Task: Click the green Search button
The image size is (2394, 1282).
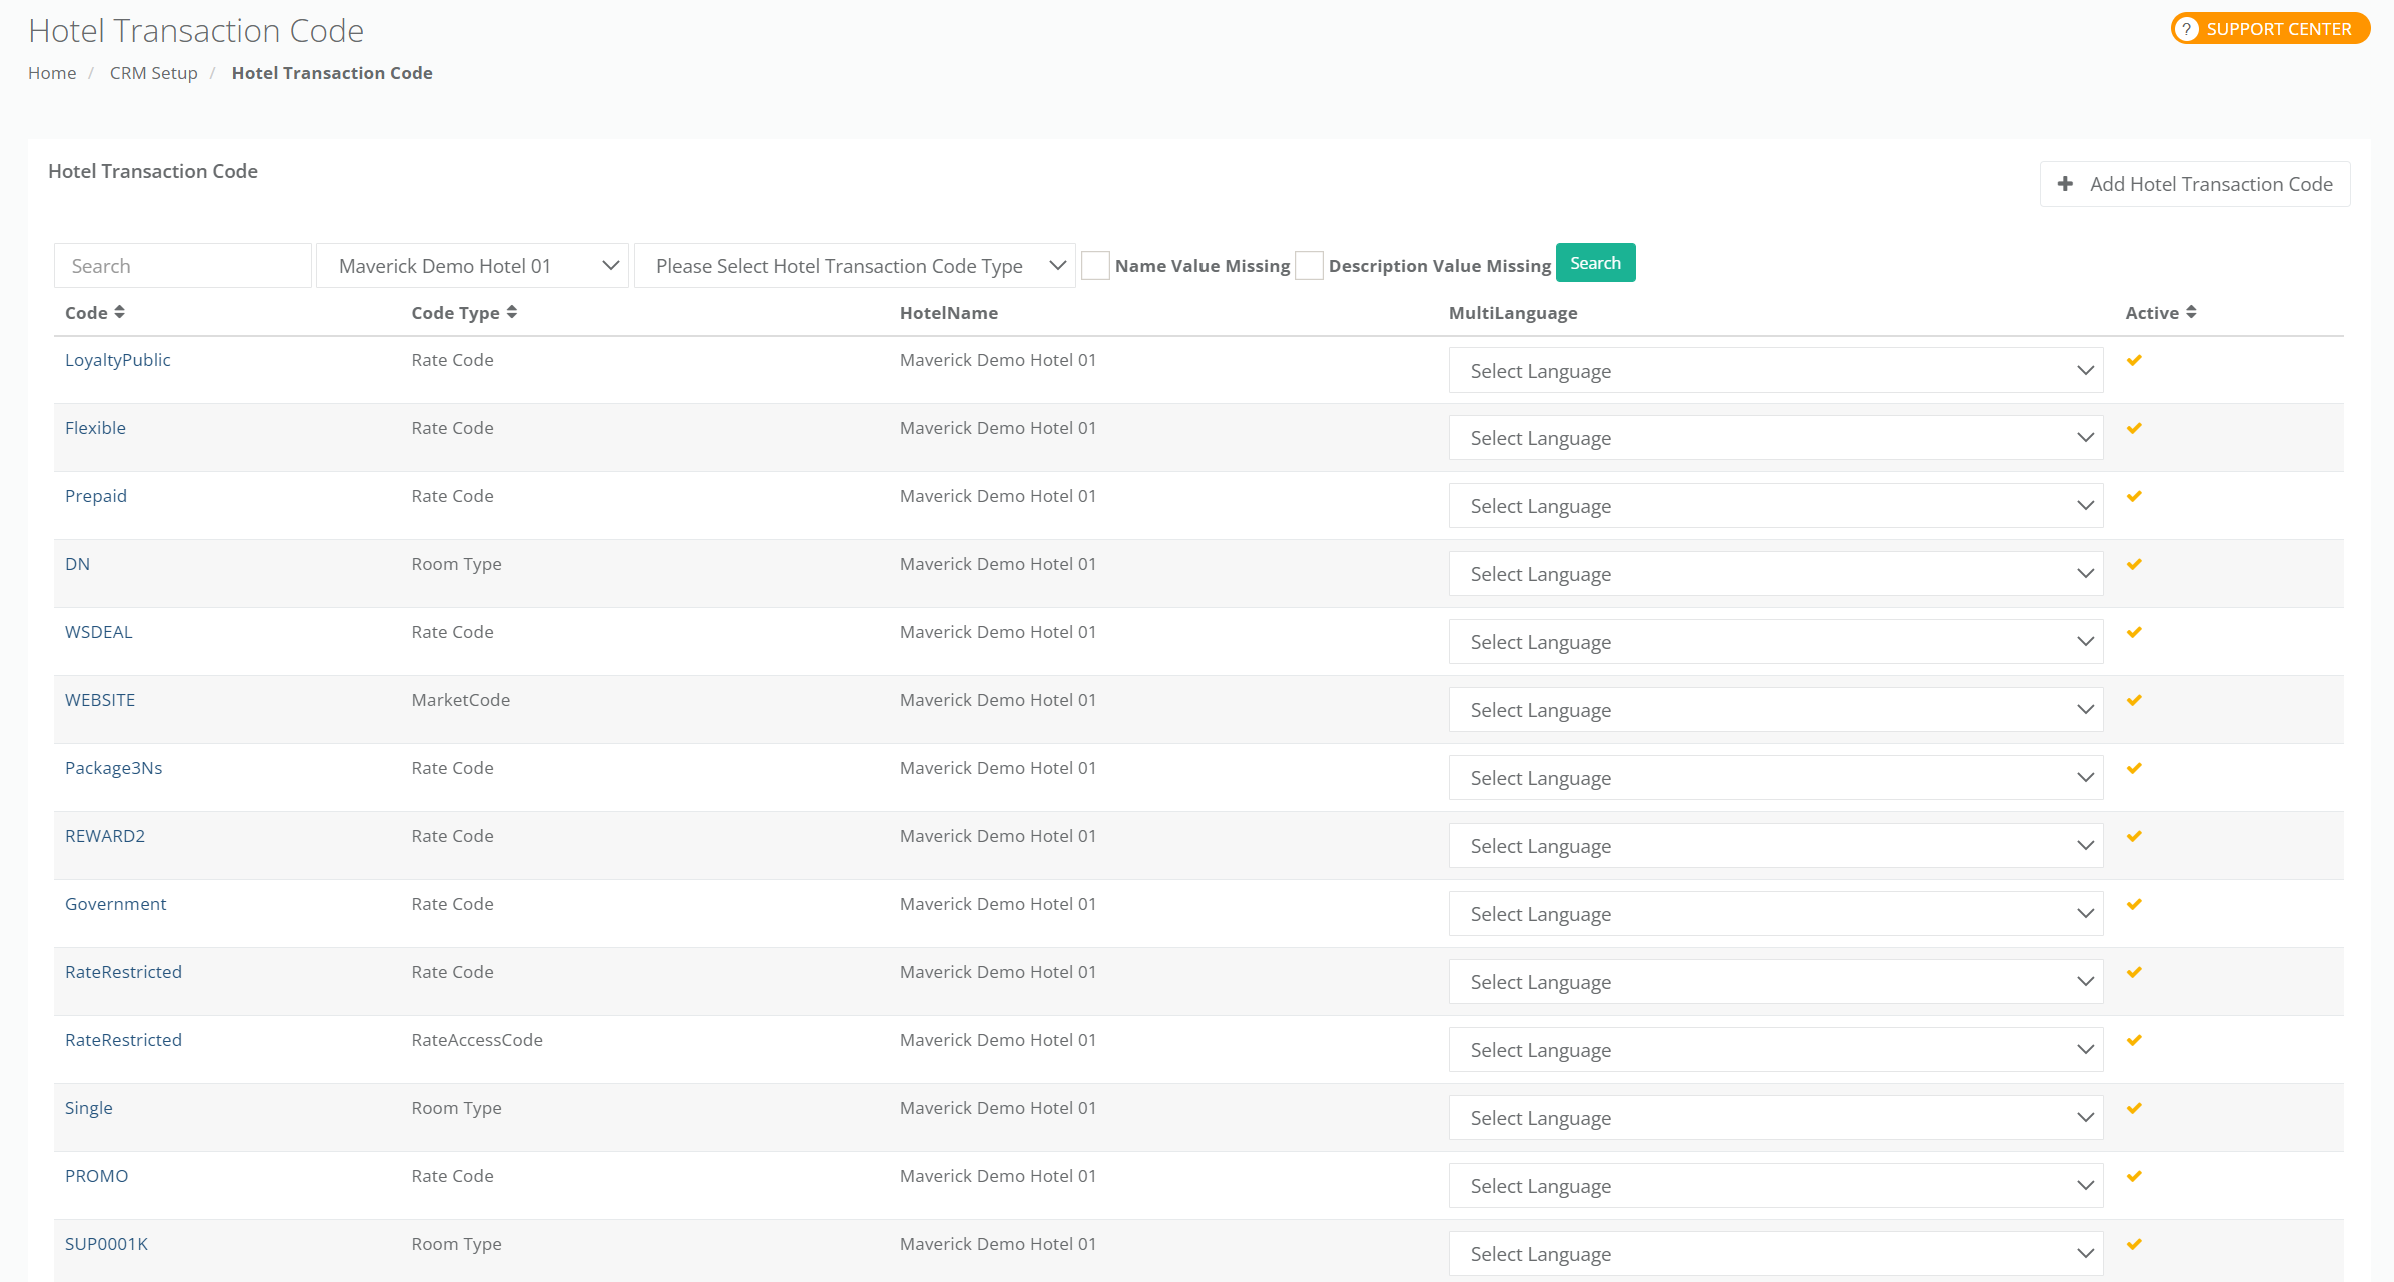Action: 1596,263
